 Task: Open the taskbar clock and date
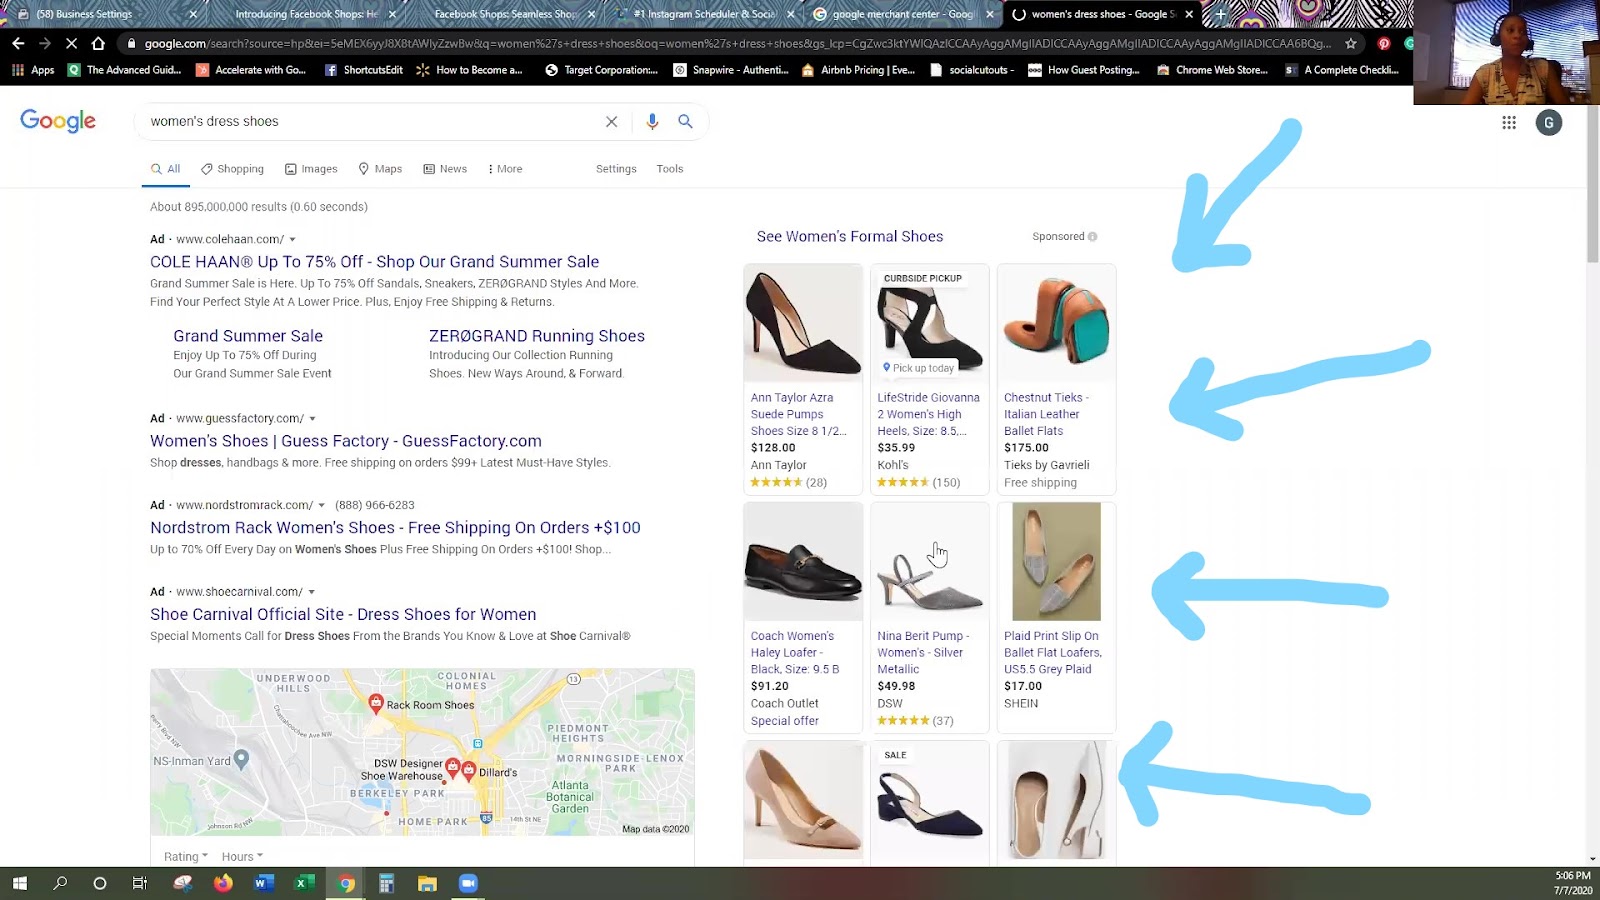(1573, 883)
